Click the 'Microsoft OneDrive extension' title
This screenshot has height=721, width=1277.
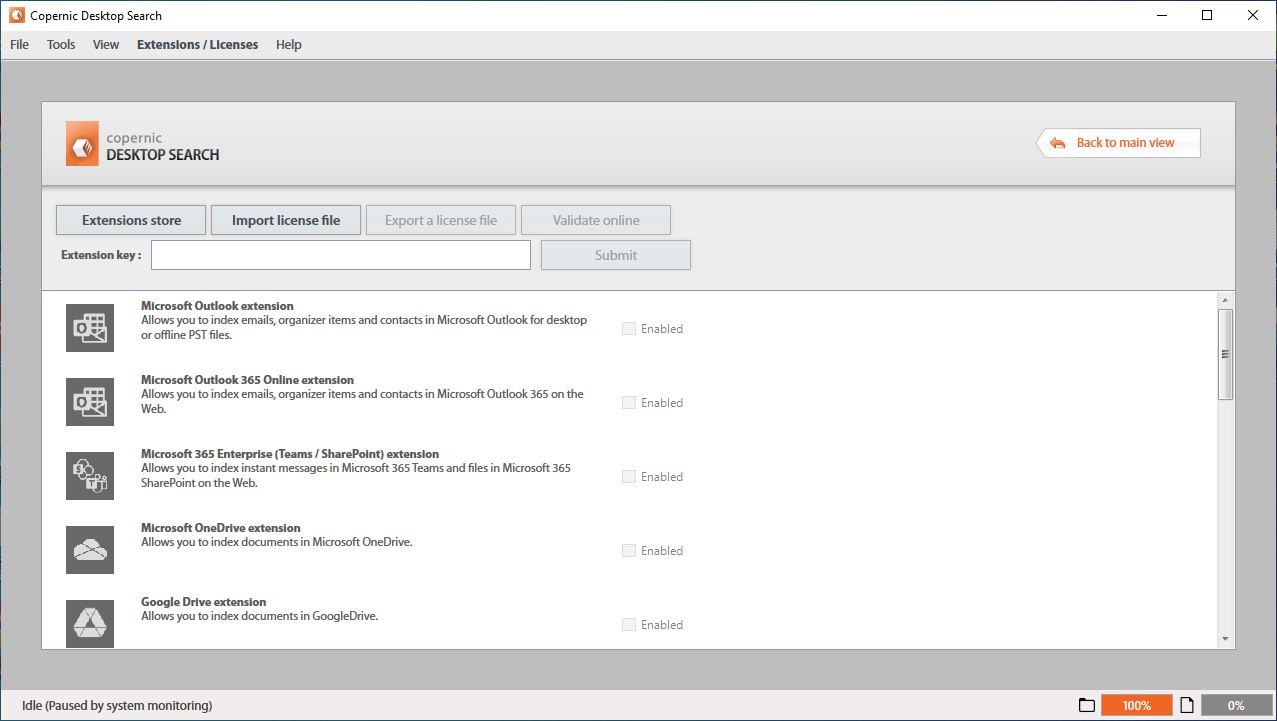pos(220,528)
